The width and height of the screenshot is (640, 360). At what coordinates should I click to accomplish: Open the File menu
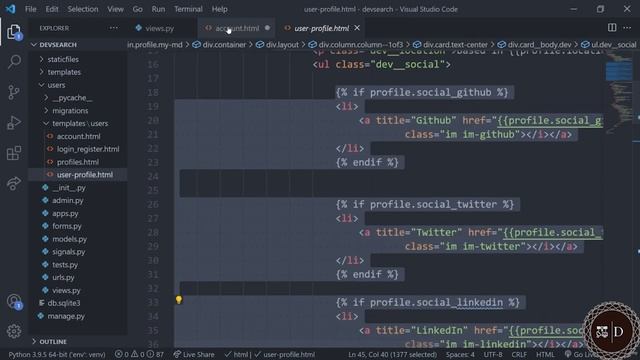tap(31, 9)
